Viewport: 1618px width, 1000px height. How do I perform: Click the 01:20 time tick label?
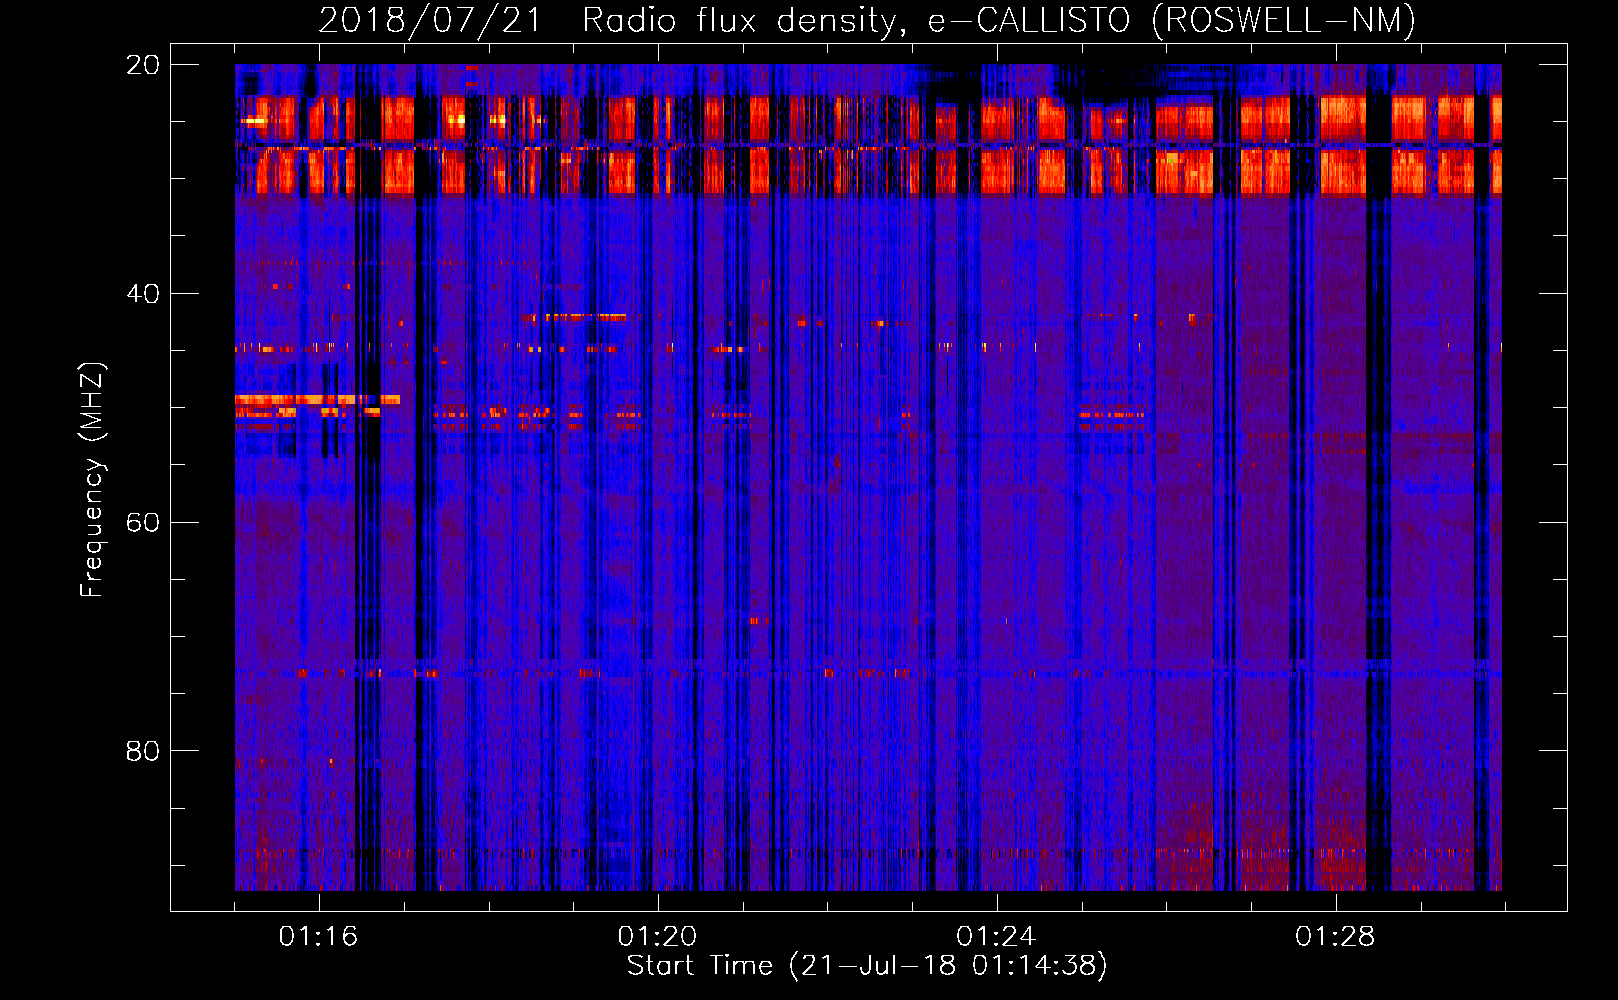click(657, 937)
